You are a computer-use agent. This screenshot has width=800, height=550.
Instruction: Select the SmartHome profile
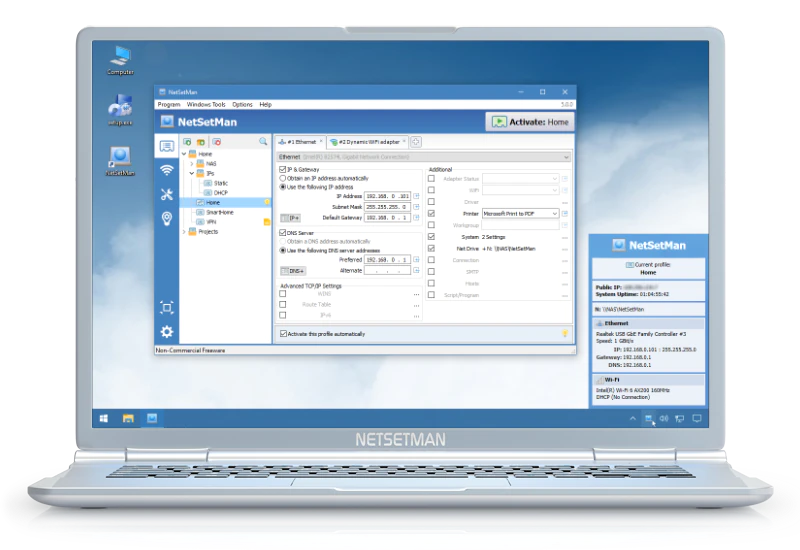pos(220,212)
